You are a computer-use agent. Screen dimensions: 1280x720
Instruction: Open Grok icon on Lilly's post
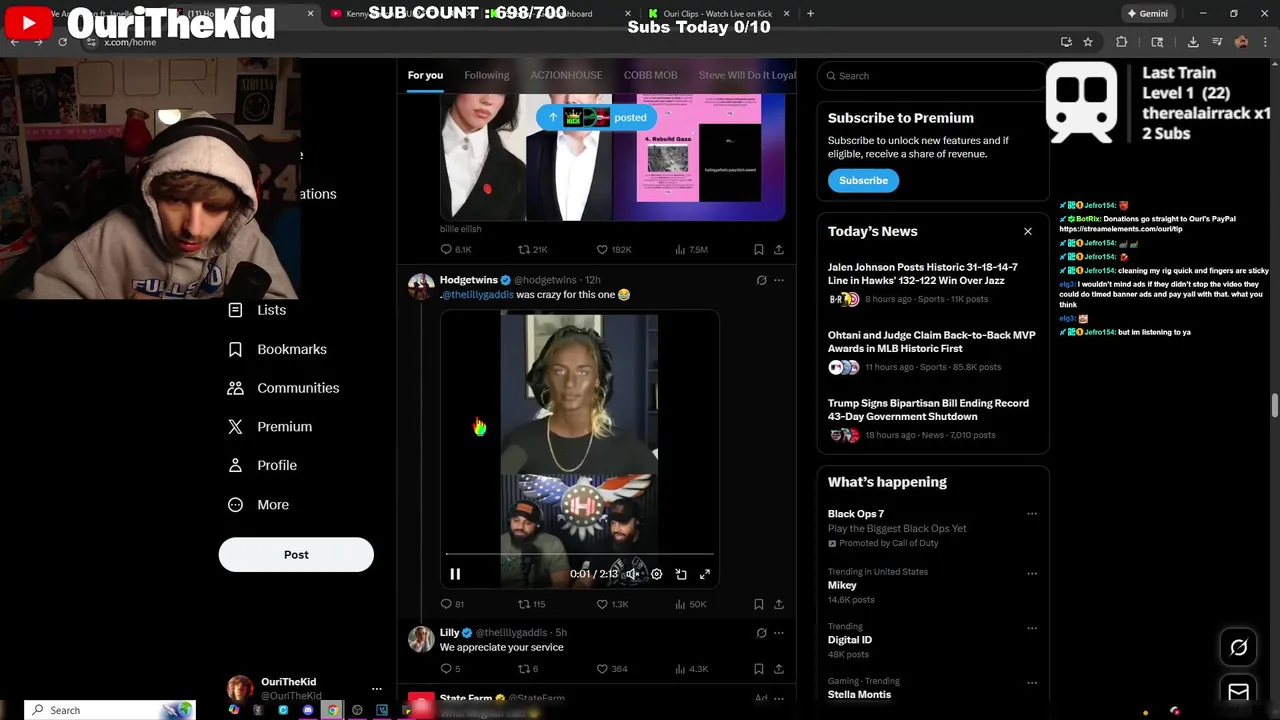click(761, 633)
